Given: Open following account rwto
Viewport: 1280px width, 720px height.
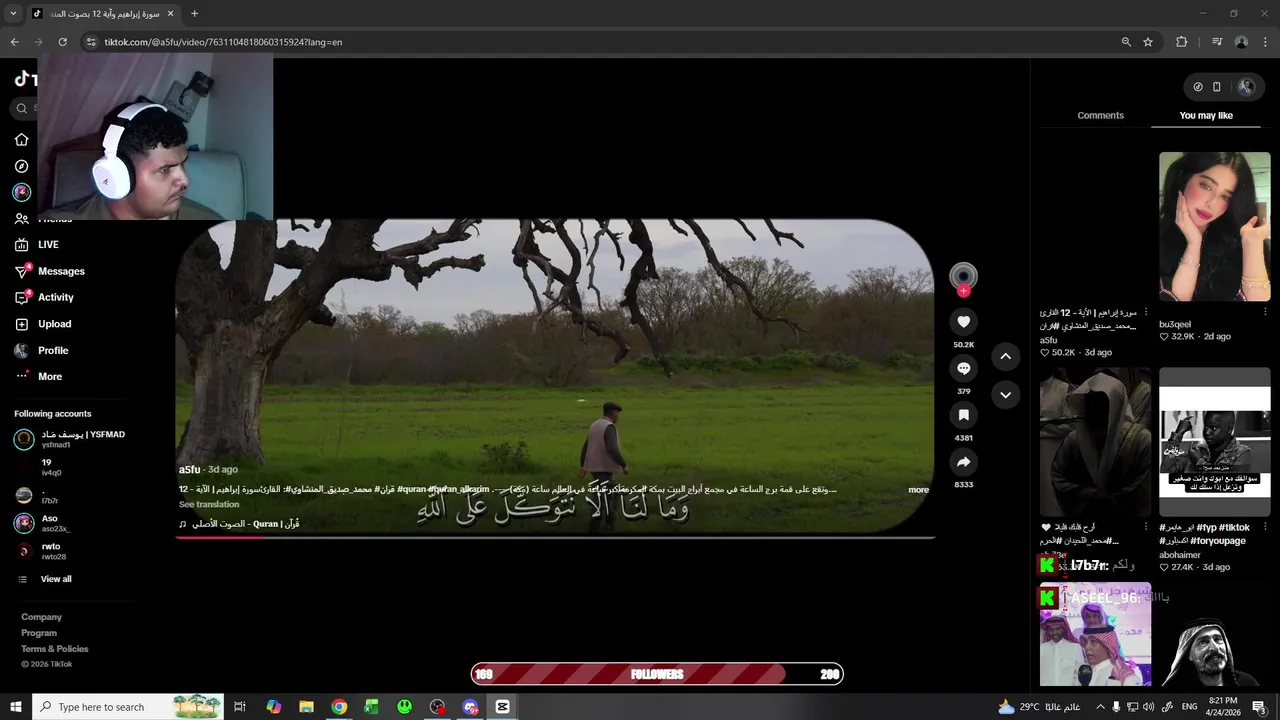Looking at the screenshot, I should coord(40,551).
